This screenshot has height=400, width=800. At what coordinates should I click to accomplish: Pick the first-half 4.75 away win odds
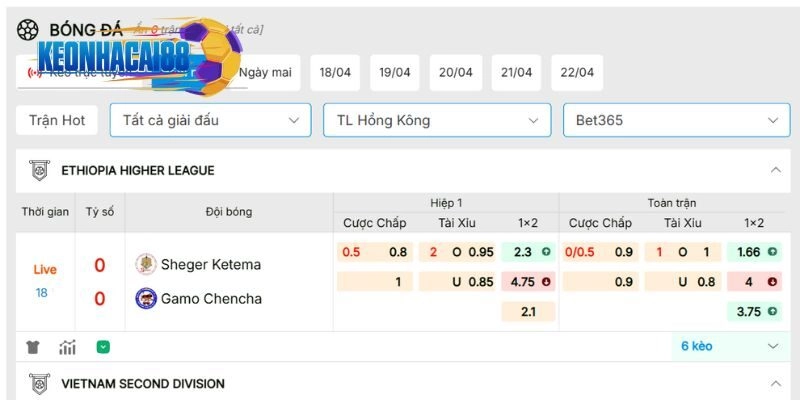529,282
